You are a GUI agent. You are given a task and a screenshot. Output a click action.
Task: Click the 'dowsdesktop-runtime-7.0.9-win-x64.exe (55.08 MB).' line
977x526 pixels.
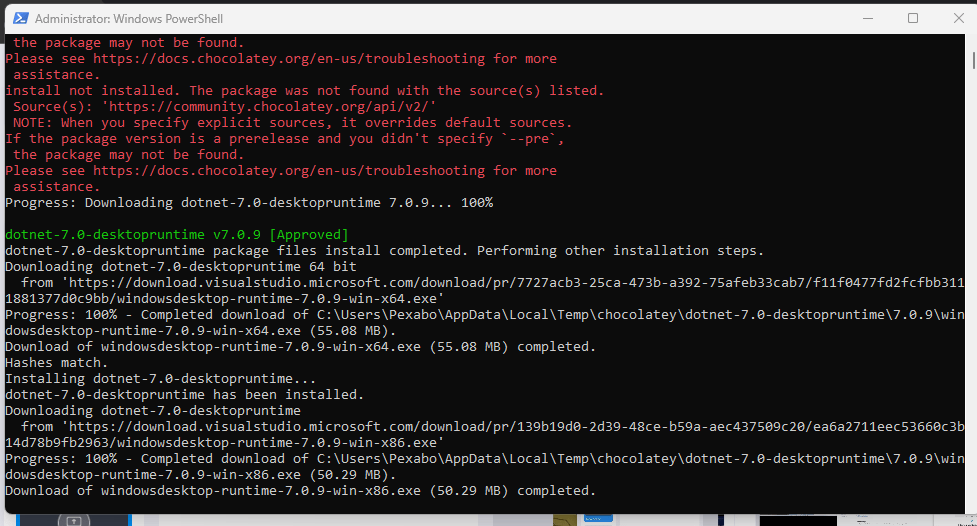pyautogui.click(x=201, y=330)
